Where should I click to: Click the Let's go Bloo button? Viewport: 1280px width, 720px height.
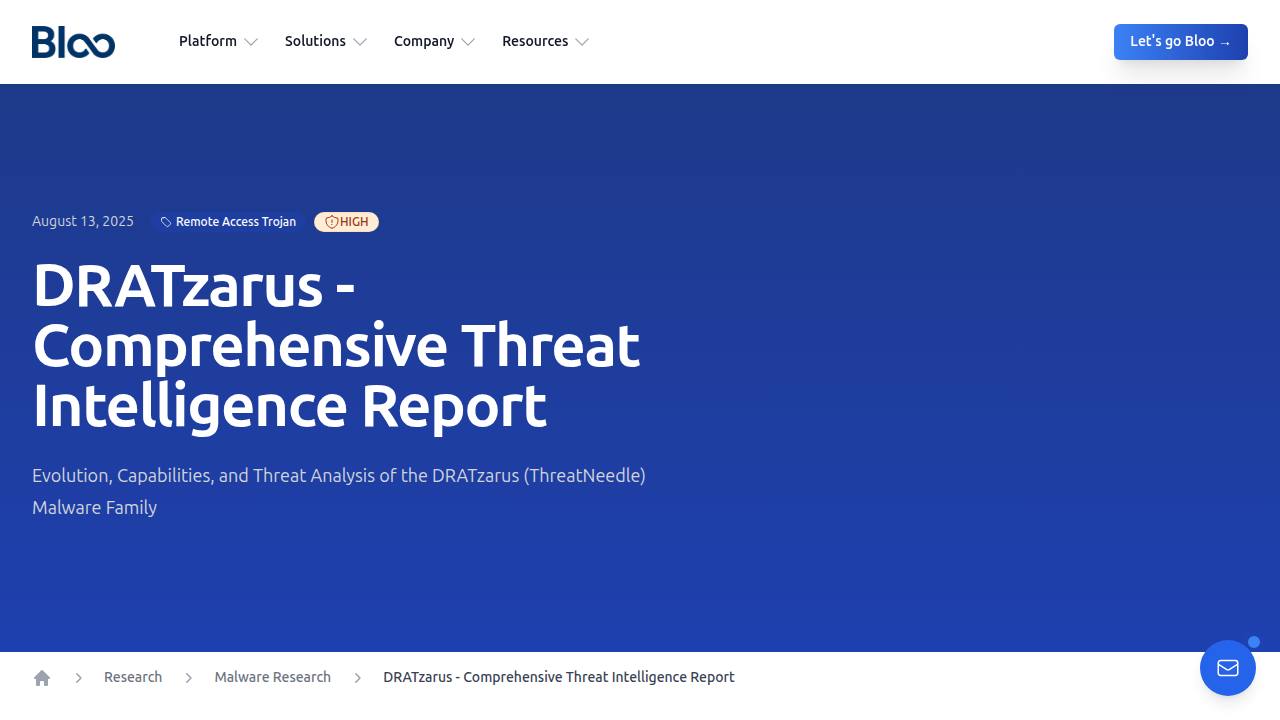point(1181,42)
